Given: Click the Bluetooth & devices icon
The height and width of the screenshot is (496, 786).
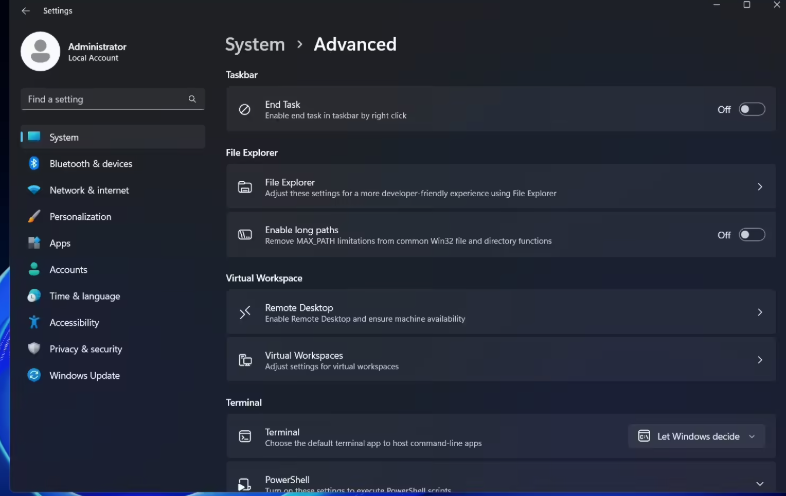Looking at the screenshot, I should pos(34,164).
